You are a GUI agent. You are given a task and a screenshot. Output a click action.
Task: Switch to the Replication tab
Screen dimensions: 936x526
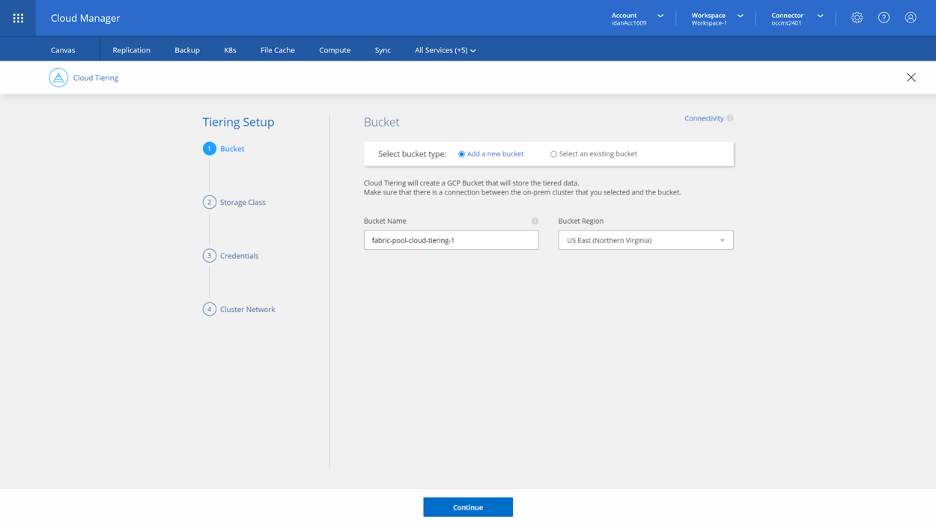pos(131,50)
